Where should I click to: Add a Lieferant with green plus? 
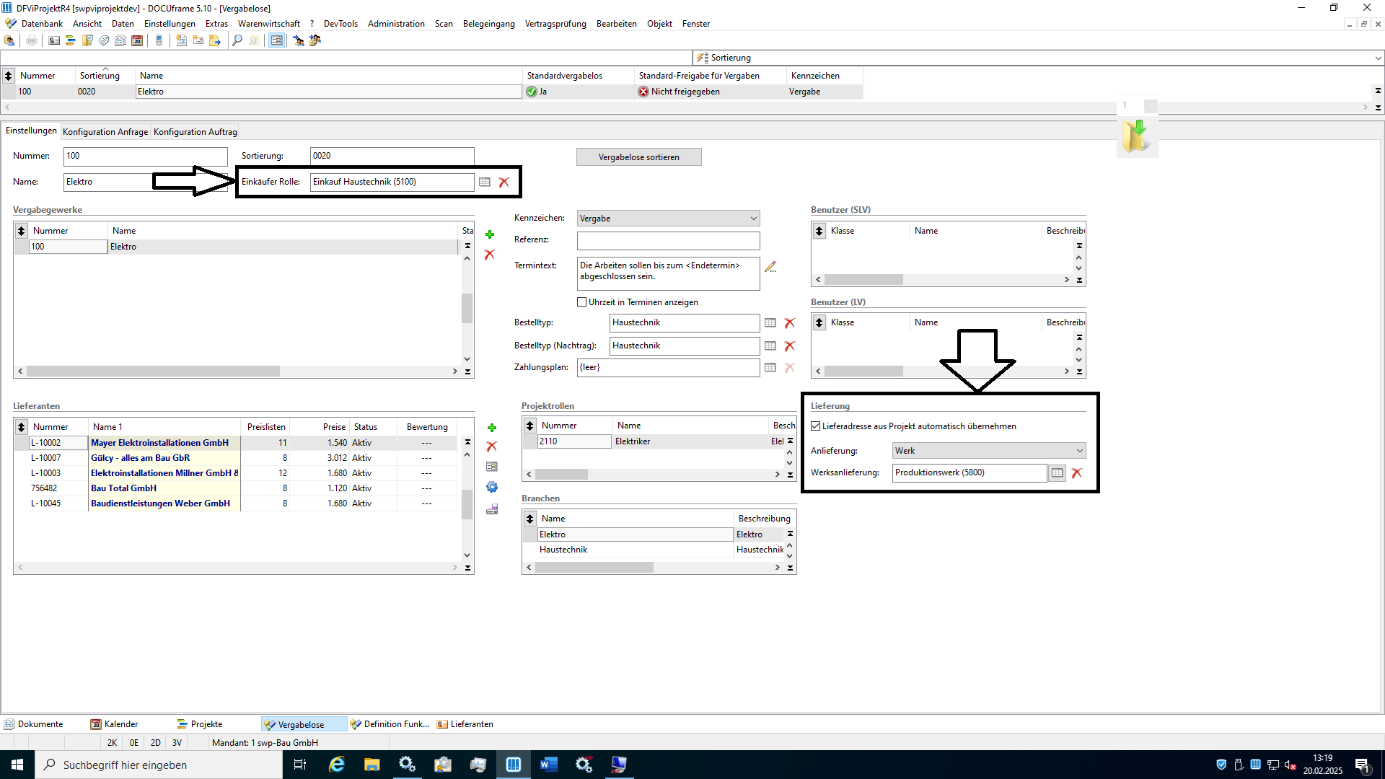pos(491,428)
